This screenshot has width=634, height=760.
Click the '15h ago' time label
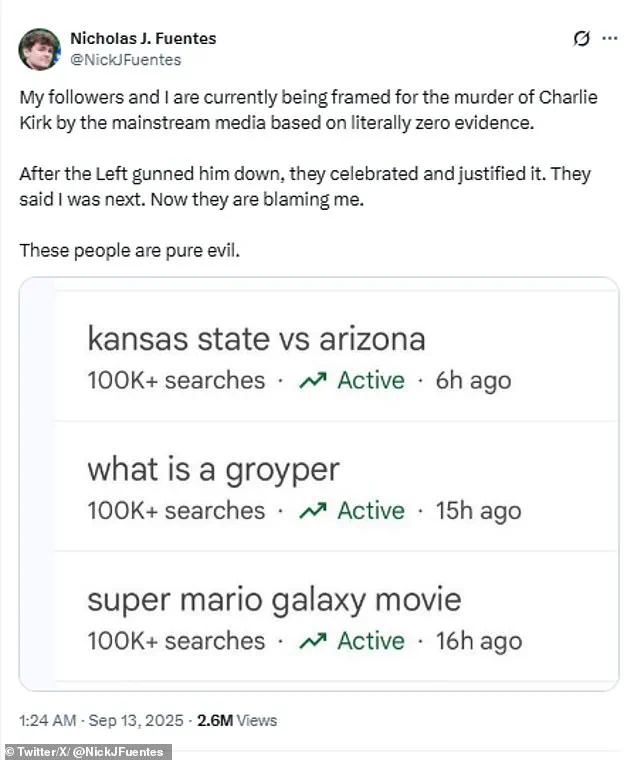pos(478,511)
